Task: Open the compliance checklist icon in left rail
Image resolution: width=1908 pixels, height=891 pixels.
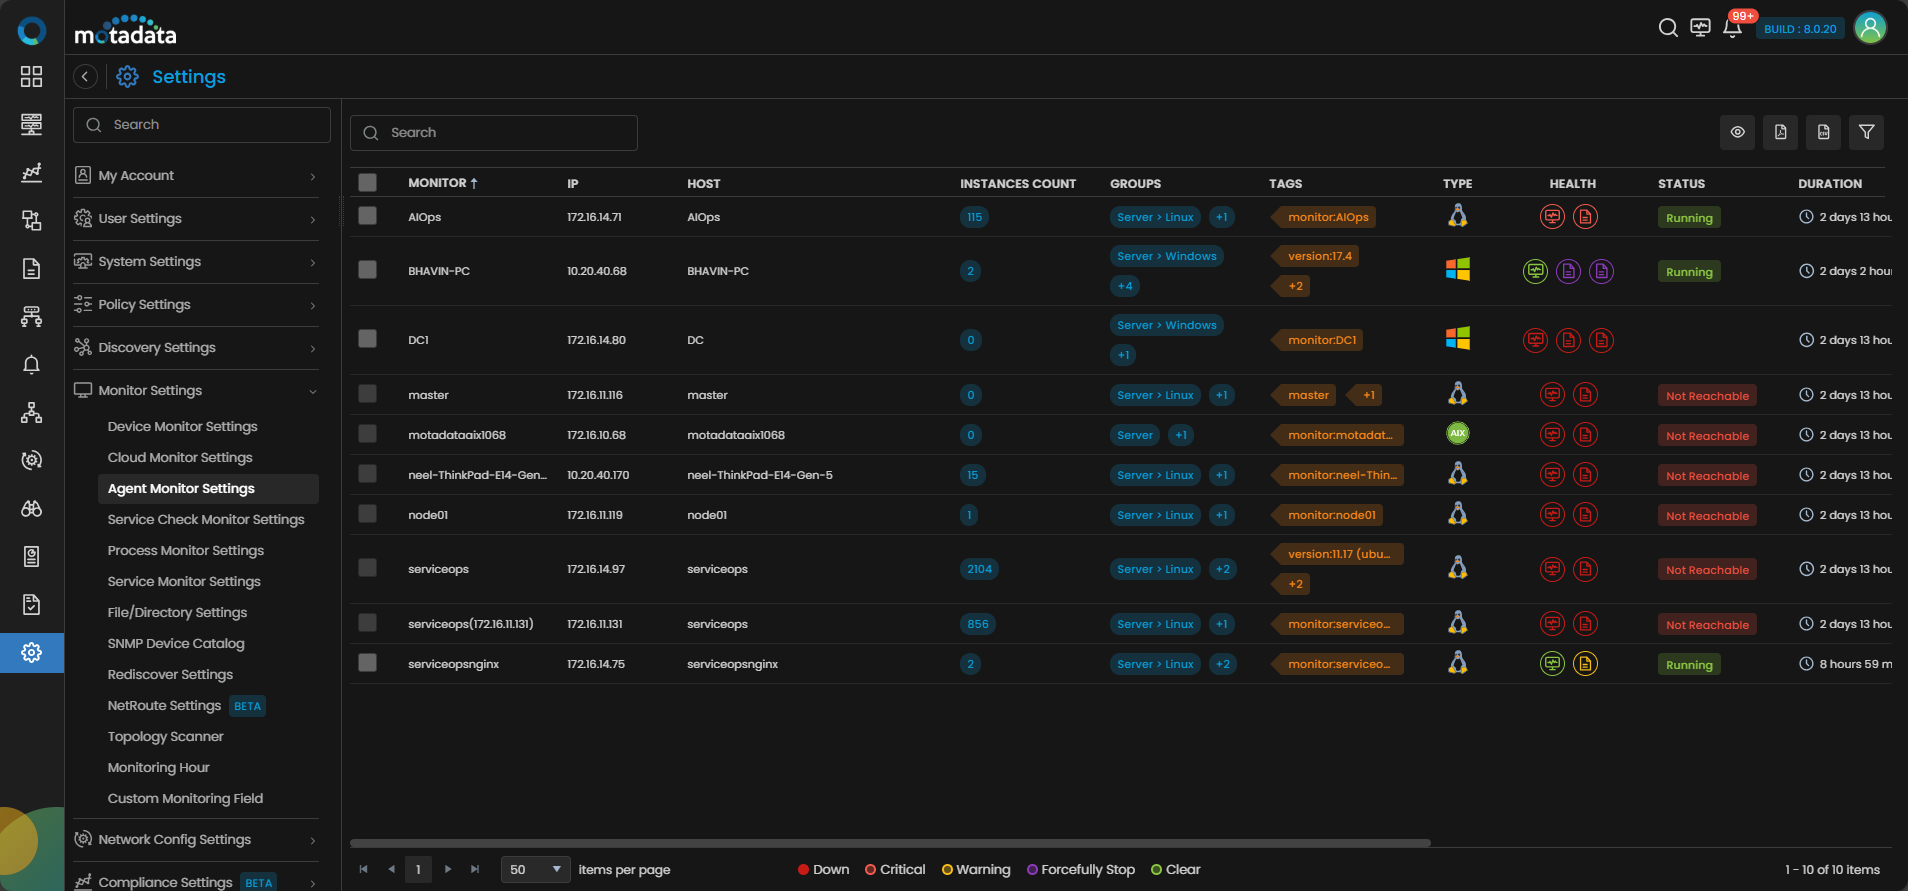Action: [x=31, y=604]
